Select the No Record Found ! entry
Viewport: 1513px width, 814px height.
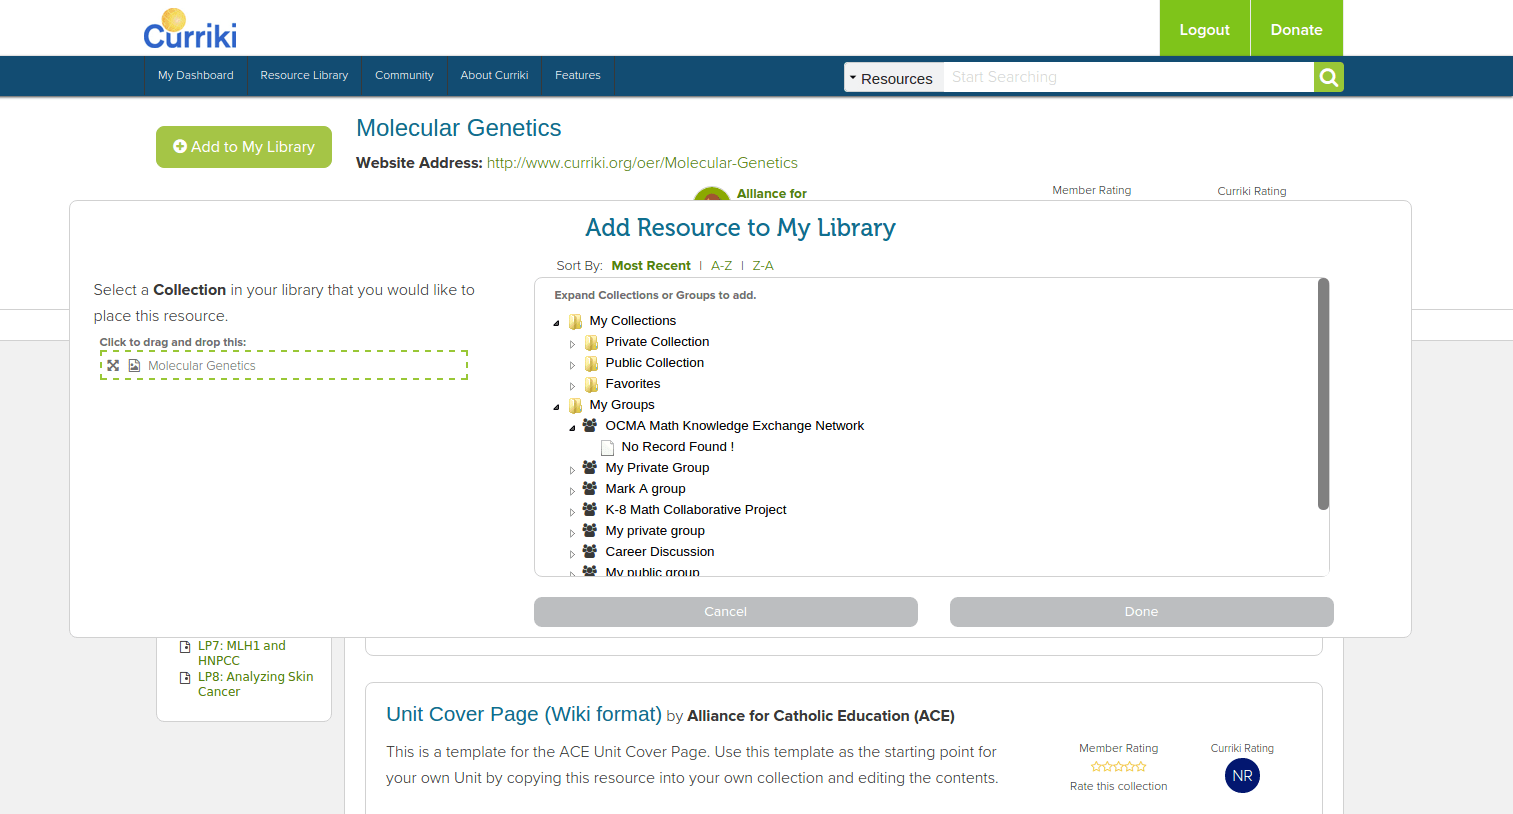click(678, 447)
